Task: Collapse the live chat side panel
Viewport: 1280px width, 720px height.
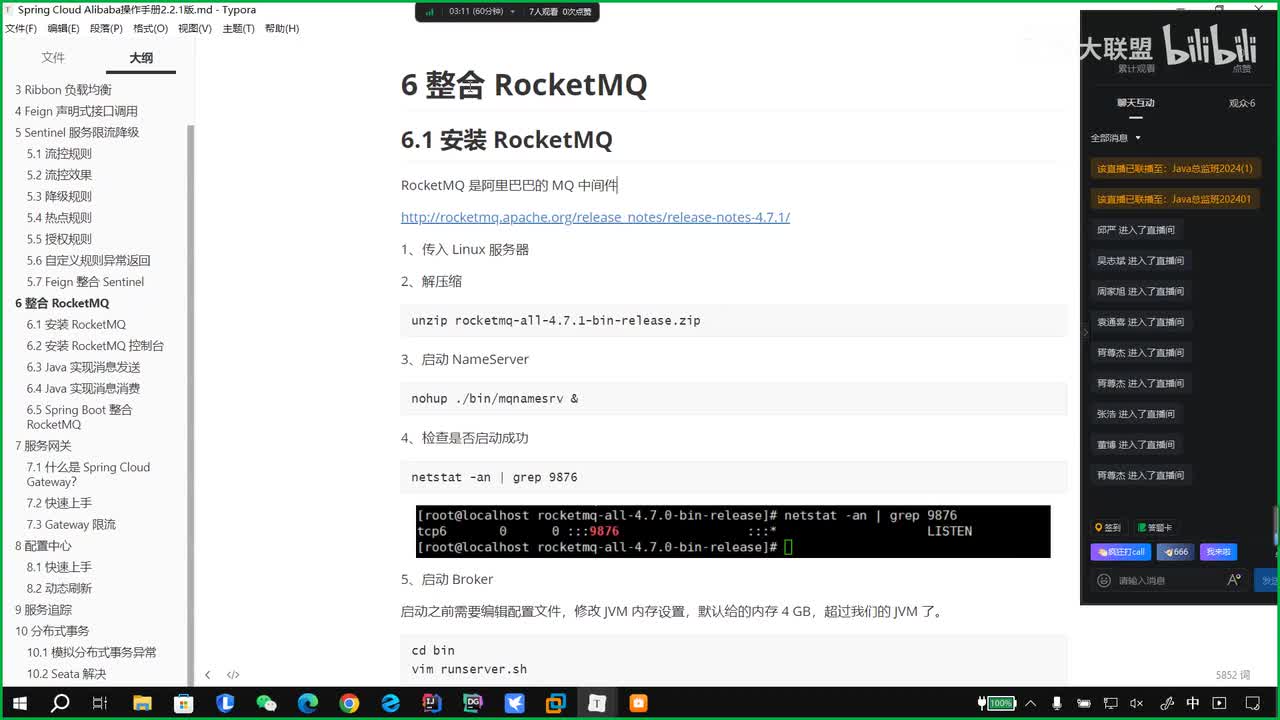Action: (1086, 333)
